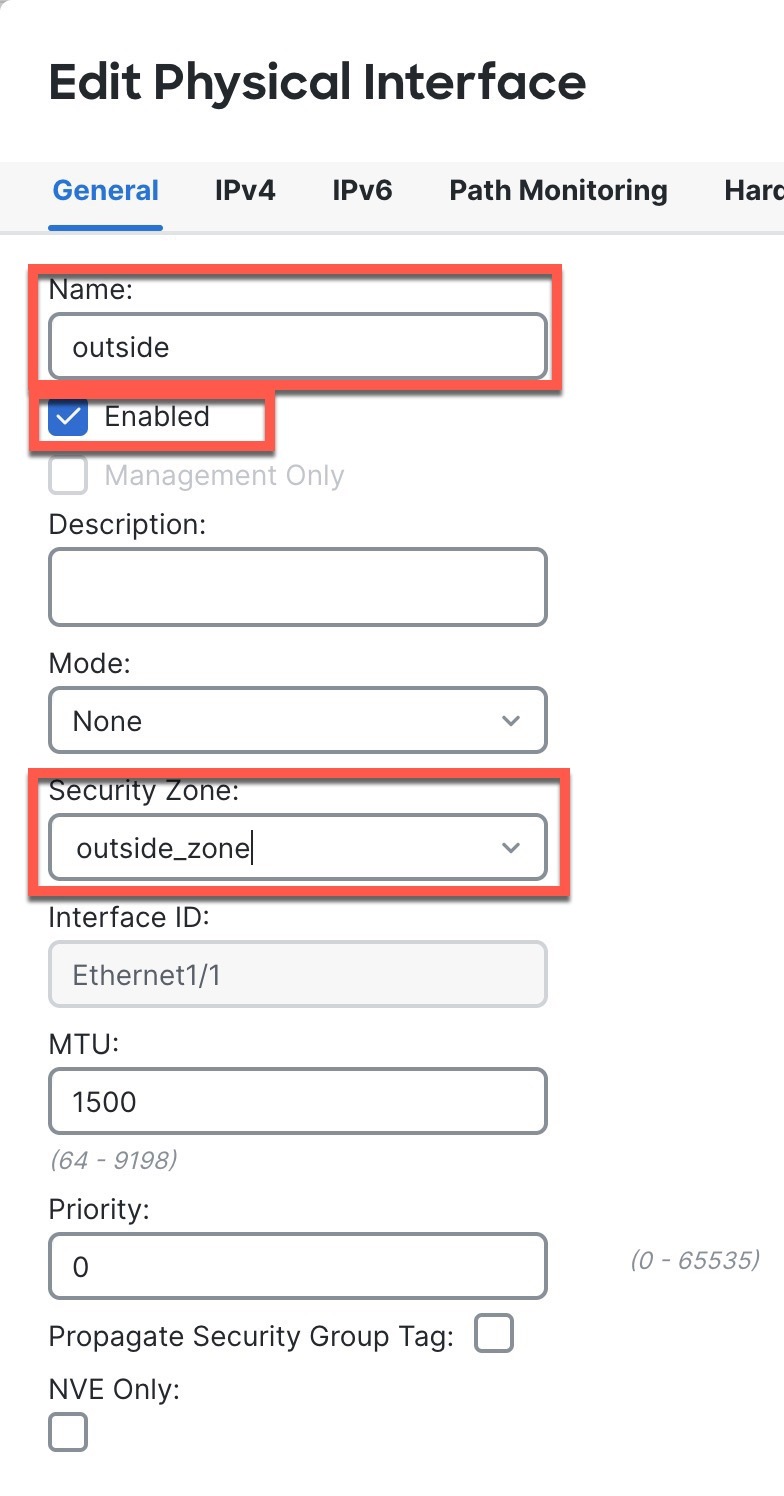Check the NVE Only checkbox
The height and width of the screenshot is (1496, 784).
68,1432
